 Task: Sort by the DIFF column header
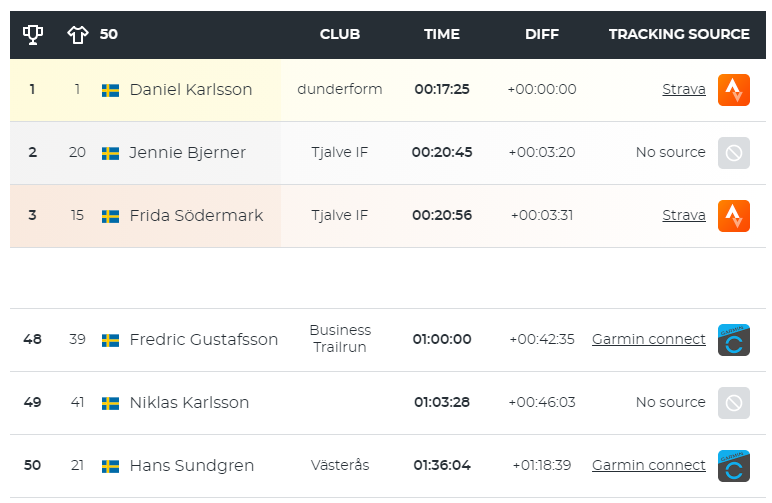pyautogui.click(x=542, y=34)
